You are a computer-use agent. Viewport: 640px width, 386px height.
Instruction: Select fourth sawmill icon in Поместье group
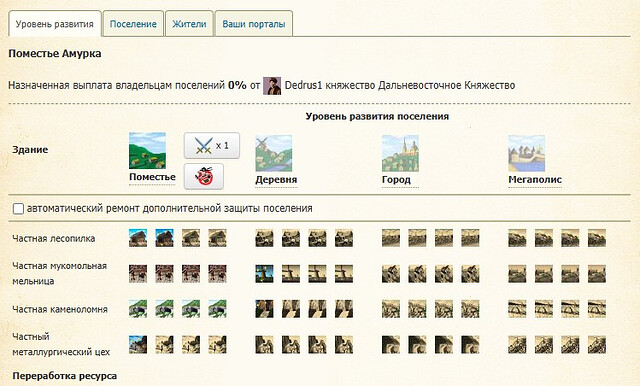pyautogui.click(x=217, y=238)
